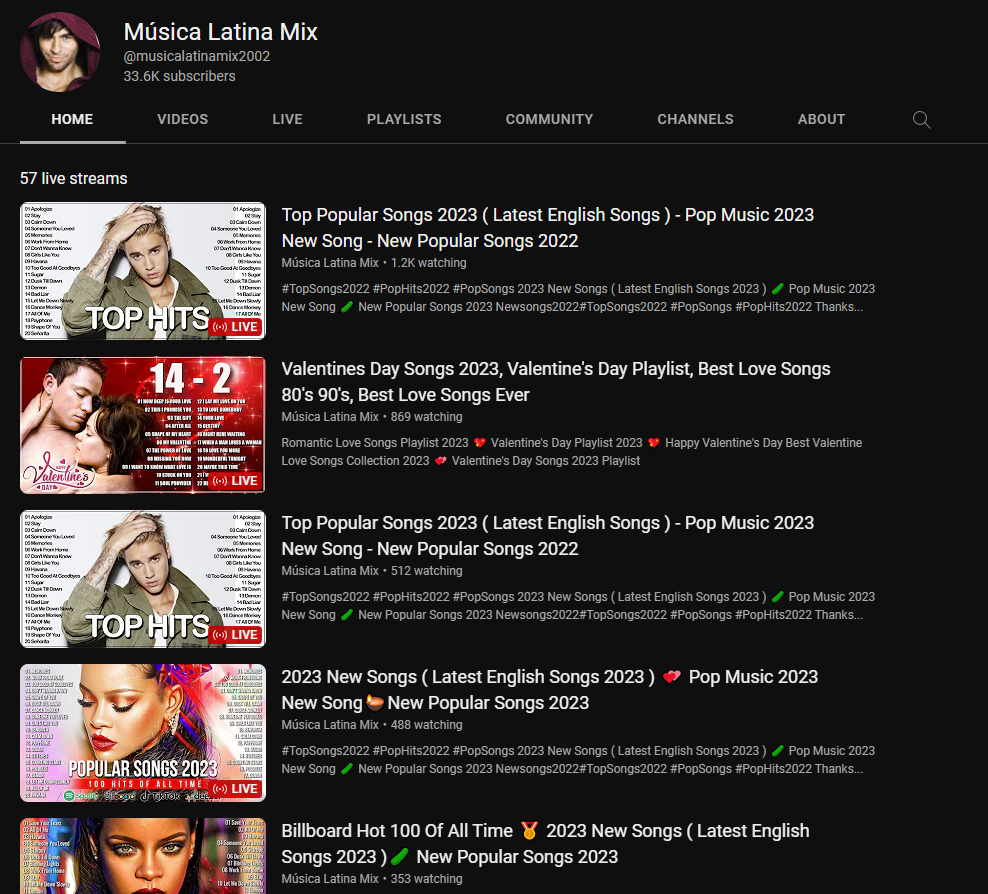Click the channel name beside 512 watching
988x894 pixels.
[330, 571]
